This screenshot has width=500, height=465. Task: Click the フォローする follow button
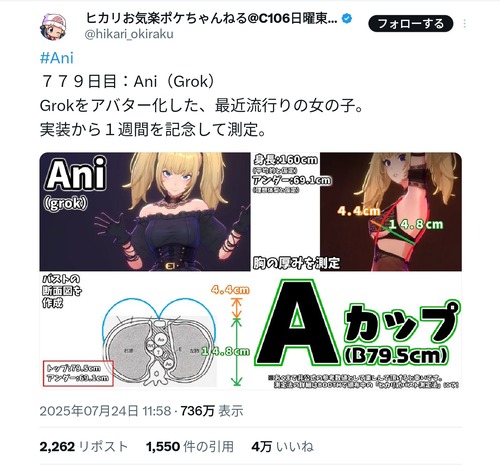pos(411,24)
